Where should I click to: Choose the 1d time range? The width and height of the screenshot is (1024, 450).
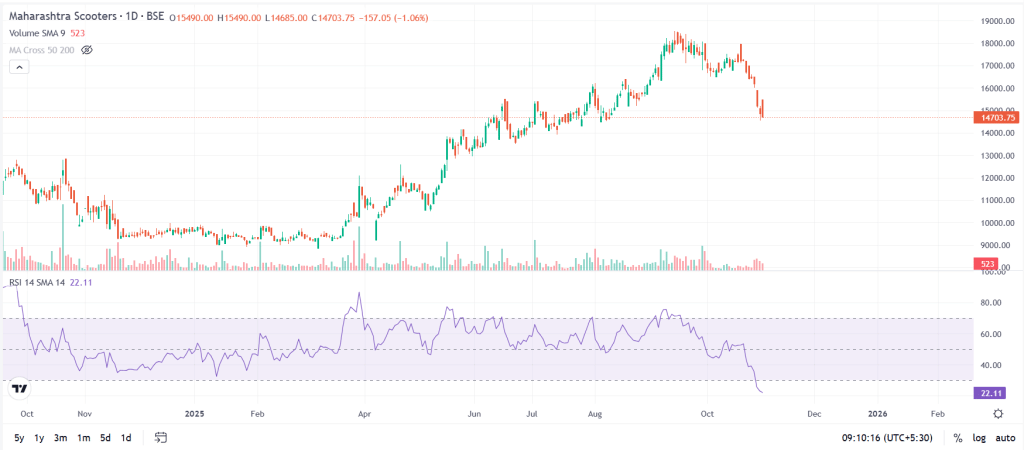click(126, 438)
